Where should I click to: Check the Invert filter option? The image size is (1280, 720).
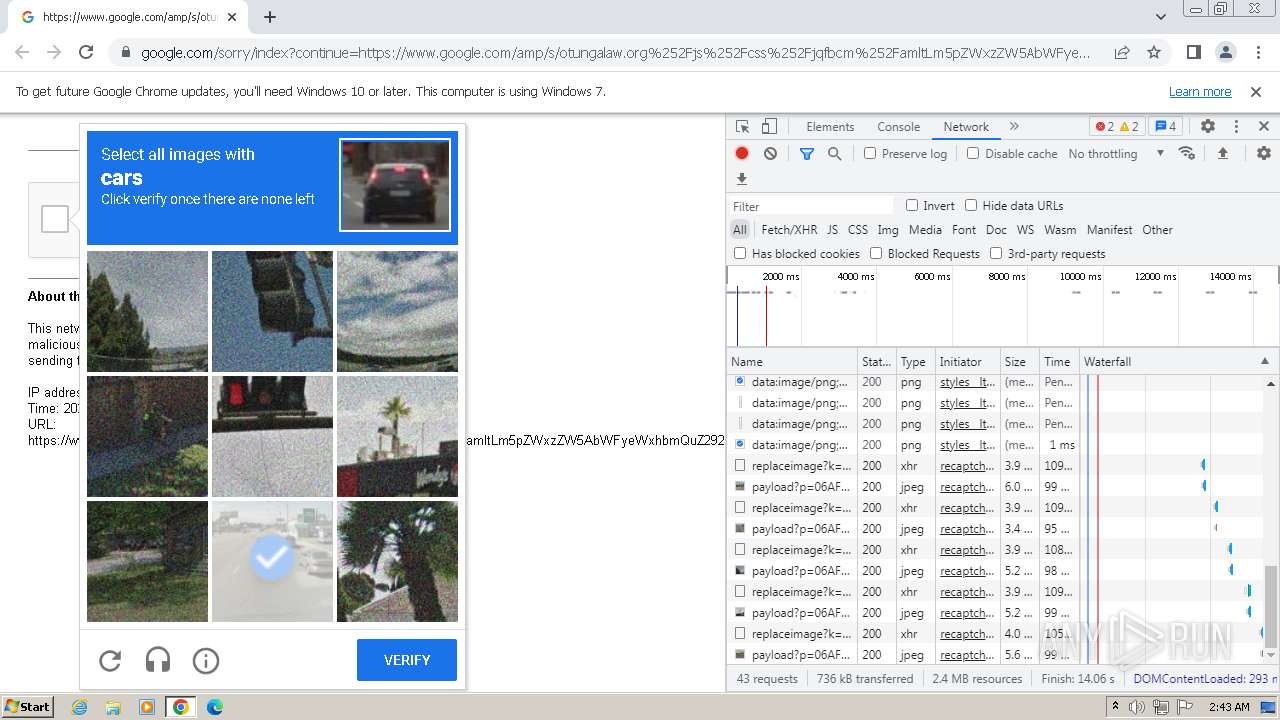pyautogui.click(x=912, y=205)
